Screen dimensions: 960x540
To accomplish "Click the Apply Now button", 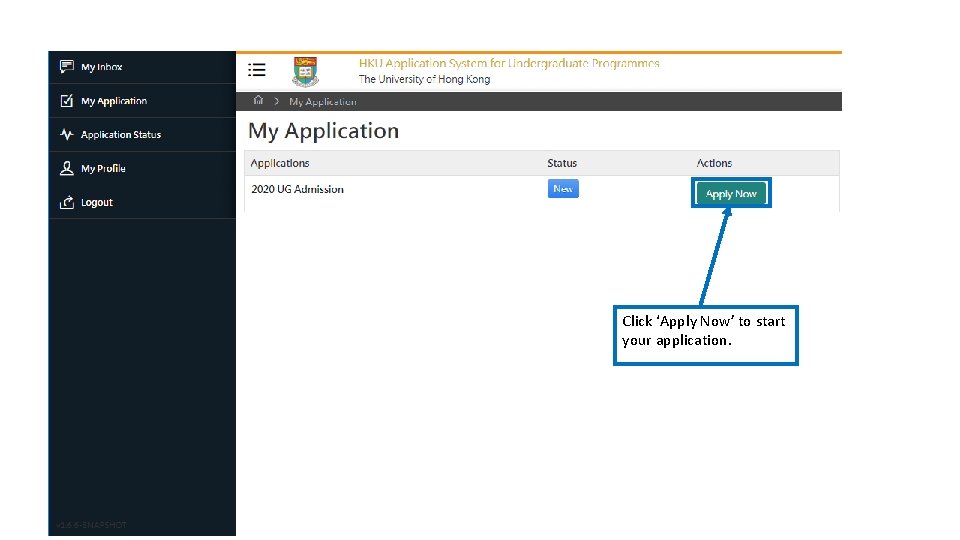I will (x=731, y=193).
